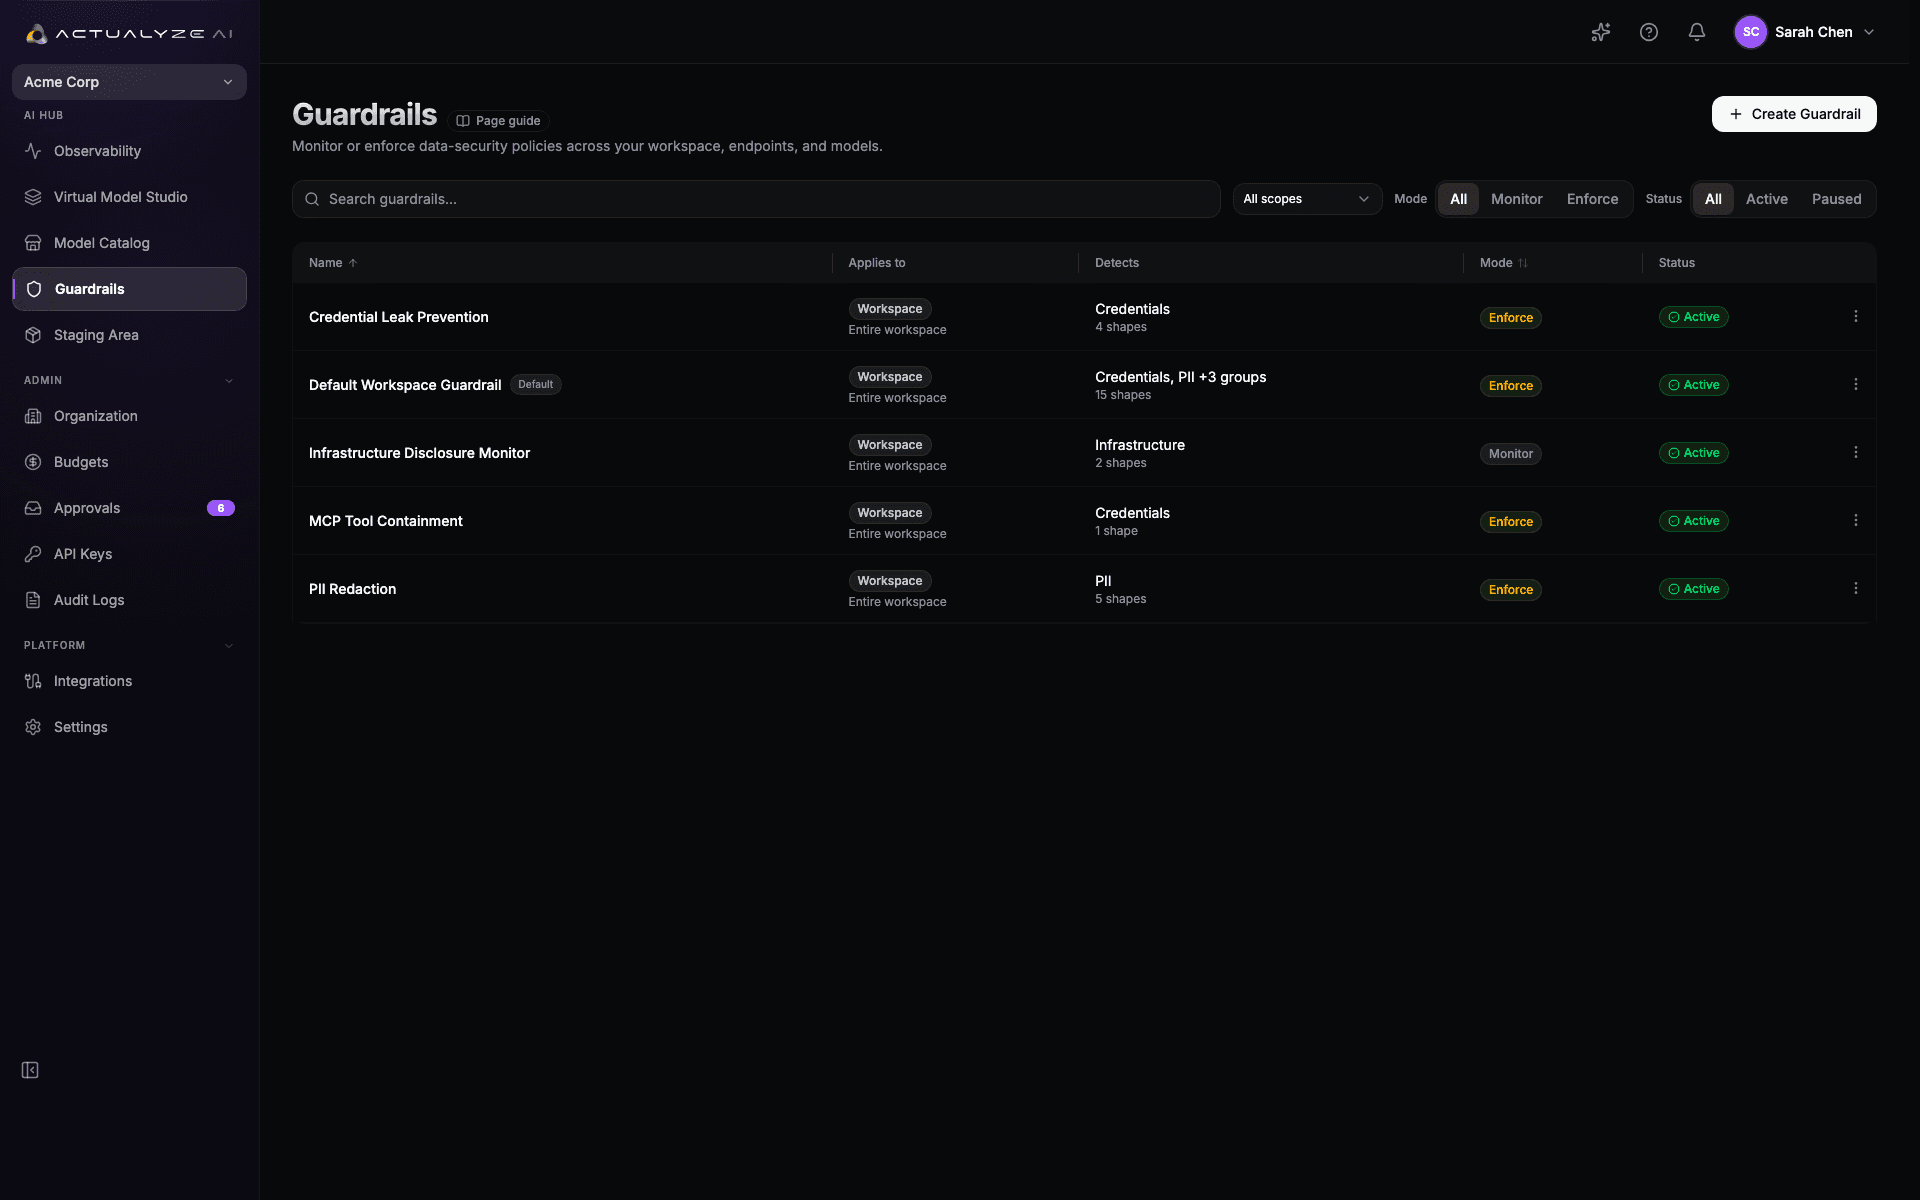Click the Sarah Chen SC avatar
The width and height of the screenshot is (1920, 1200).
1751,32
